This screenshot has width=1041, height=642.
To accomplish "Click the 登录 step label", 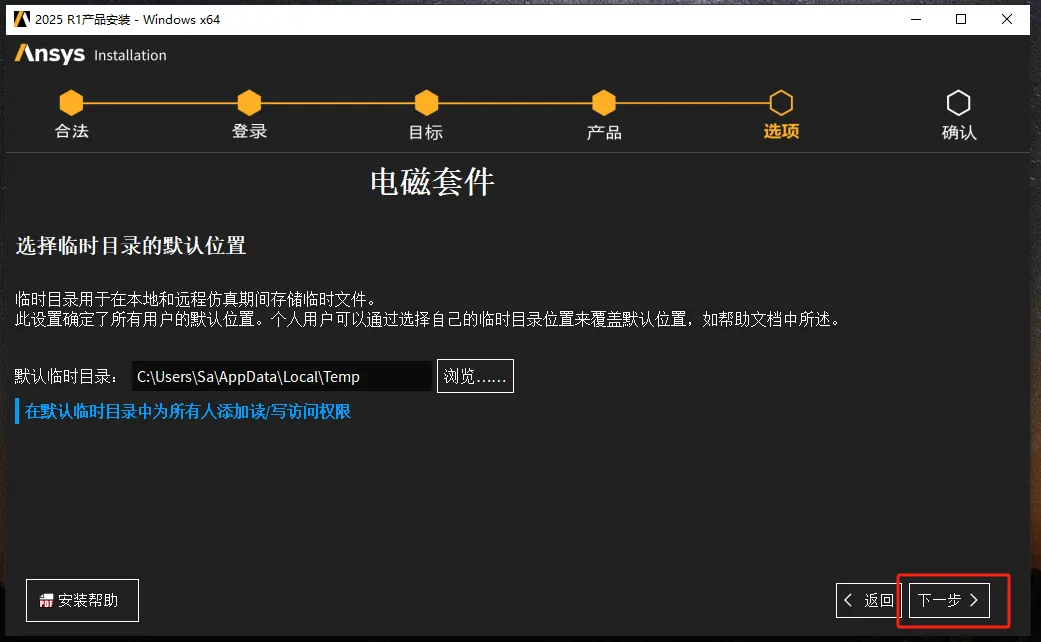I will tap(250, 131).
